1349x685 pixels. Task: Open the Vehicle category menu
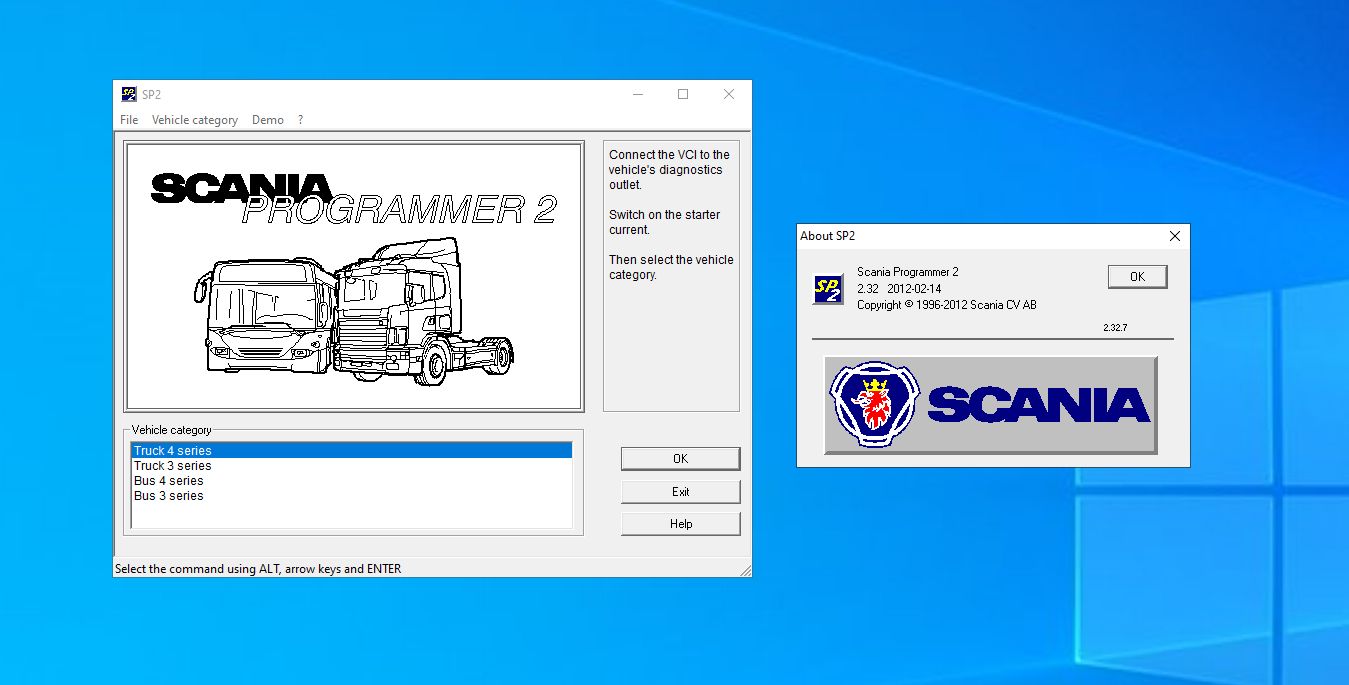tap(195, 120)
